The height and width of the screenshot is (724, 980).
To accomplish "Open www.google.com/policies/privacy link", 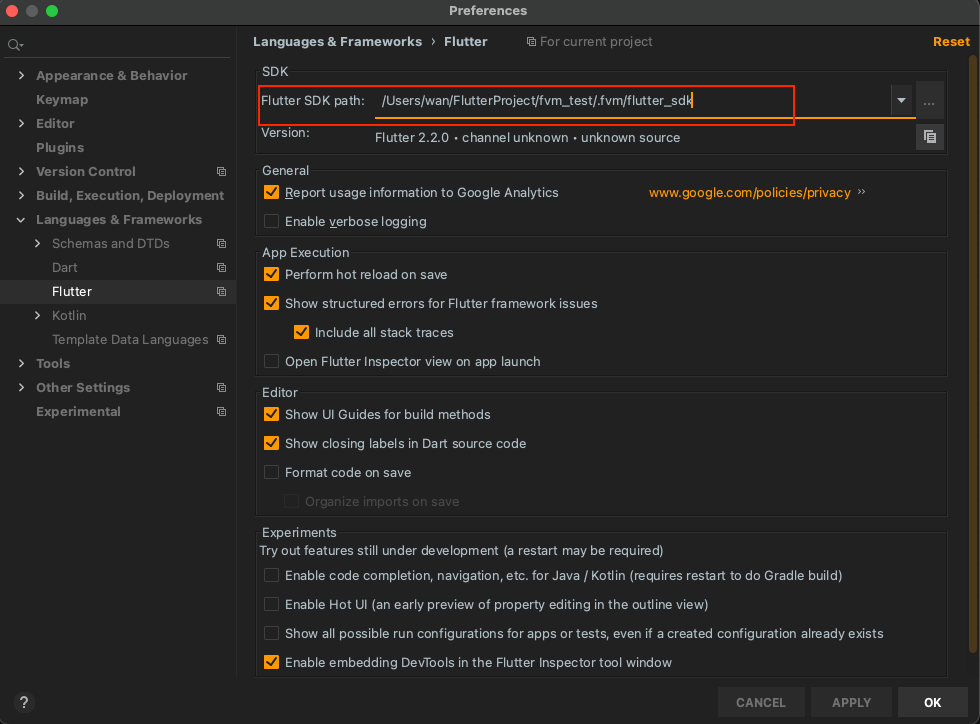I will (749, 193).
